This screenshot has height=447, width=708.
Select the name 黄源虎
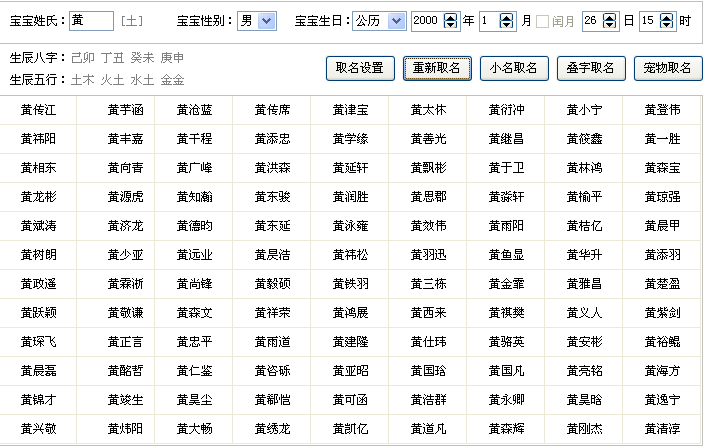pyautogui.click(x=125, y=197)
